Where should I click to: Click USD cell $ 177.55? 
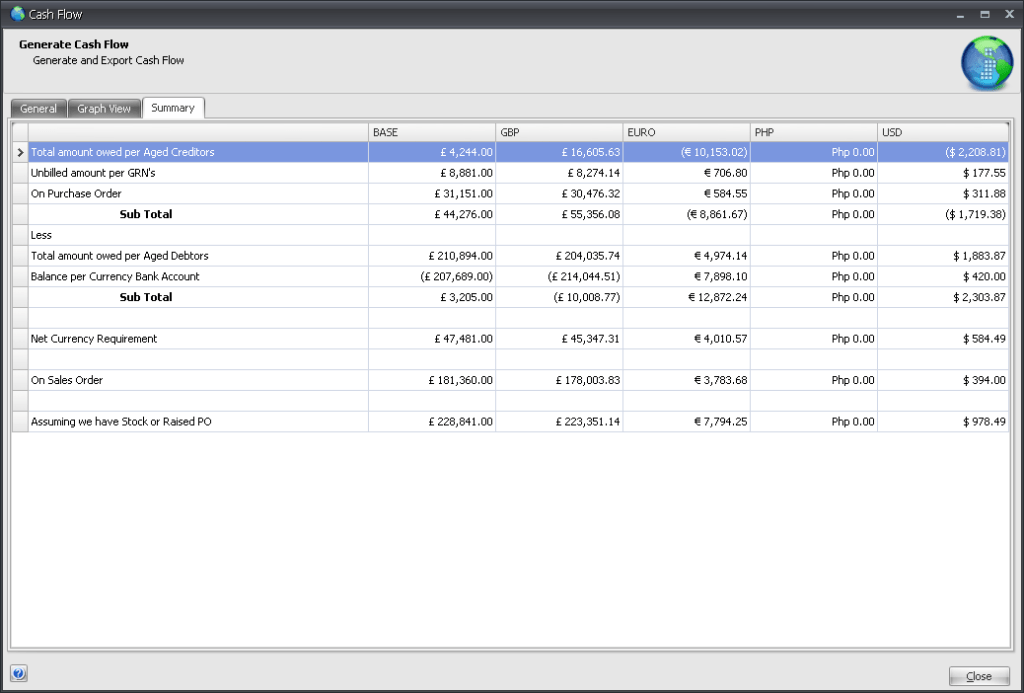tap(943, 173)
